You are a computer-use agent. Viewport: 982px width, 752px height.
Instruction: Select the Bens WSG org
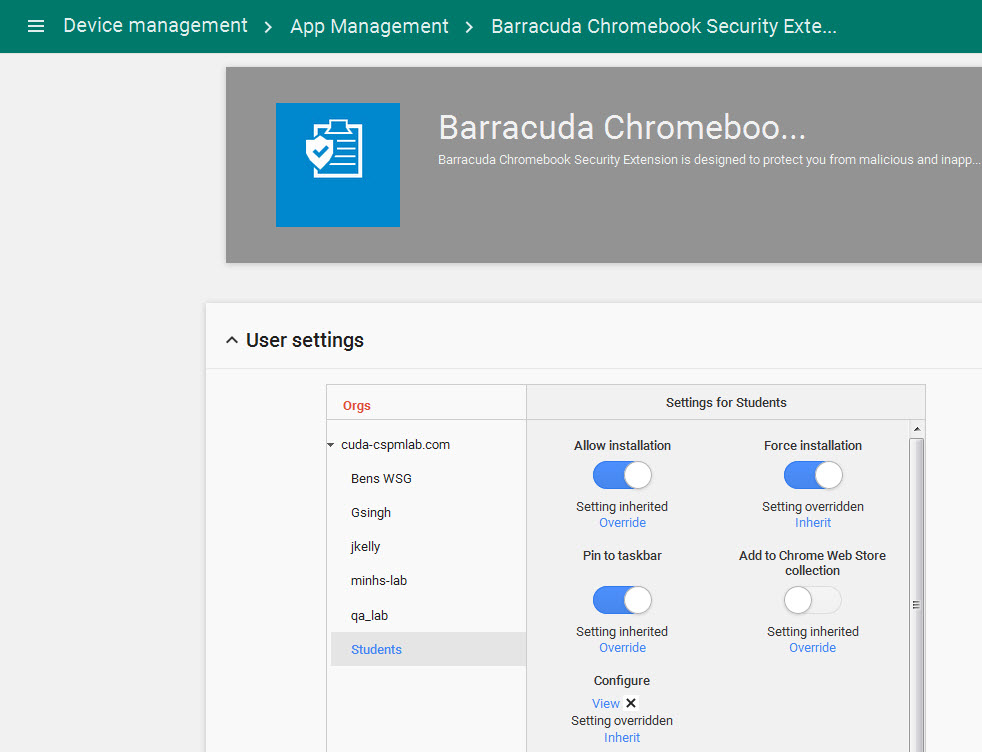point(381,478)
